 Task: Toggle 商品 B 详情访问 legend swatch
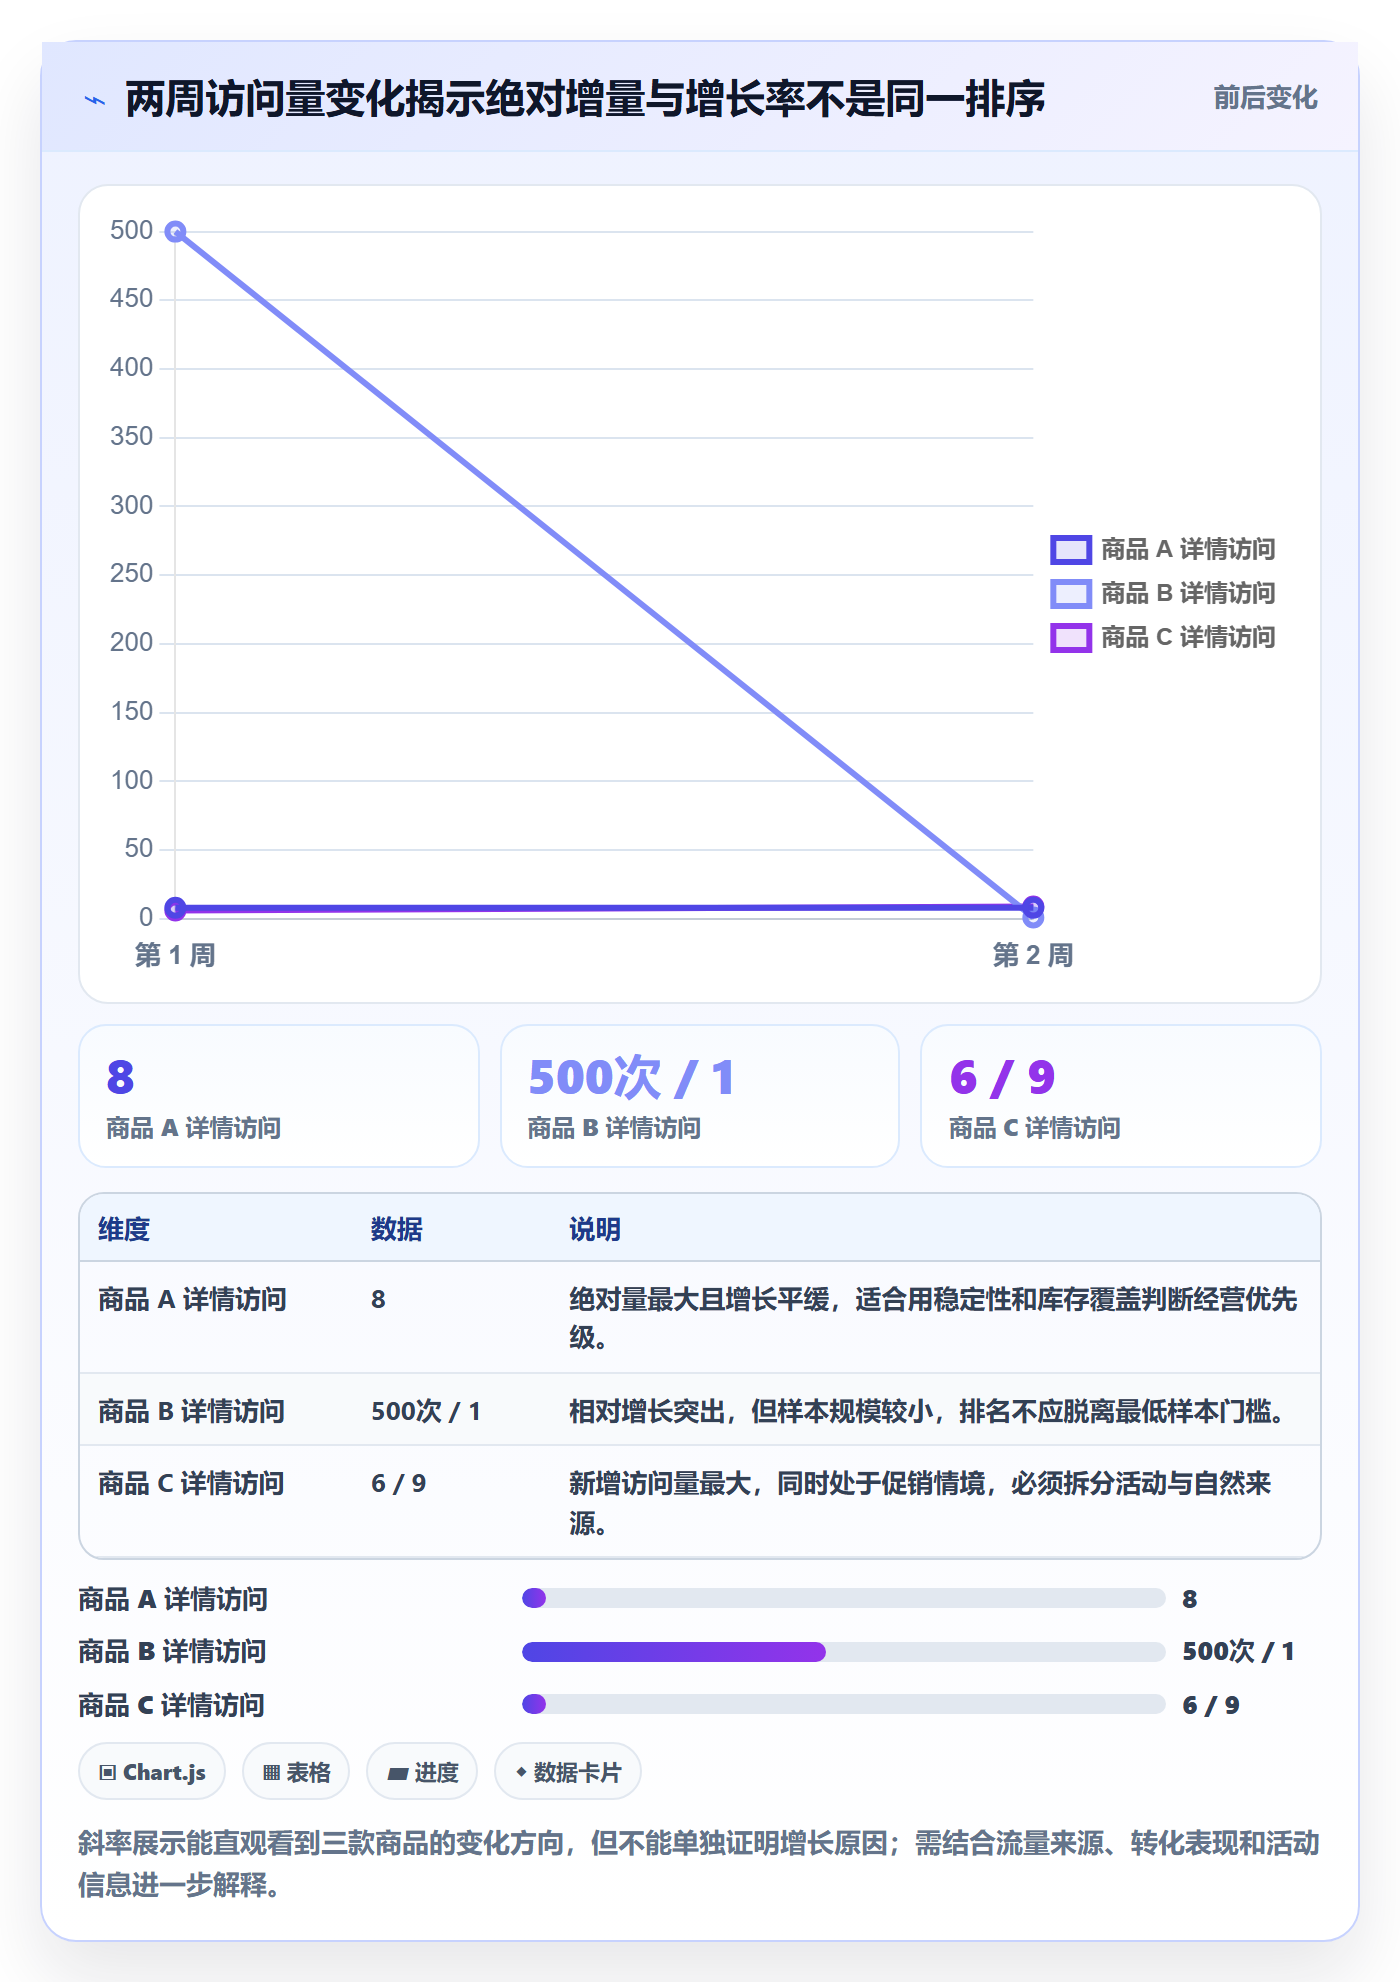[x=1070, y=593]
